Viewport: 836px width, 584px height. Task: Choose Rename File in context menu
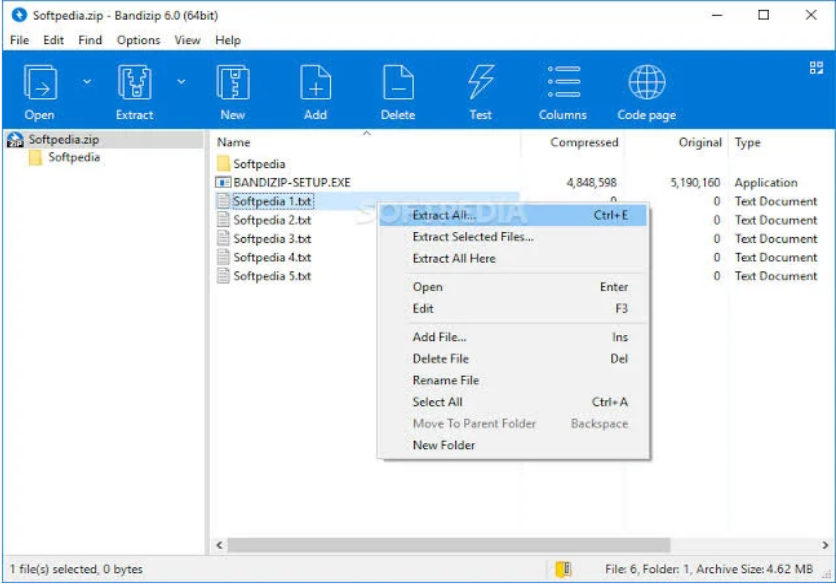[513, 380]
